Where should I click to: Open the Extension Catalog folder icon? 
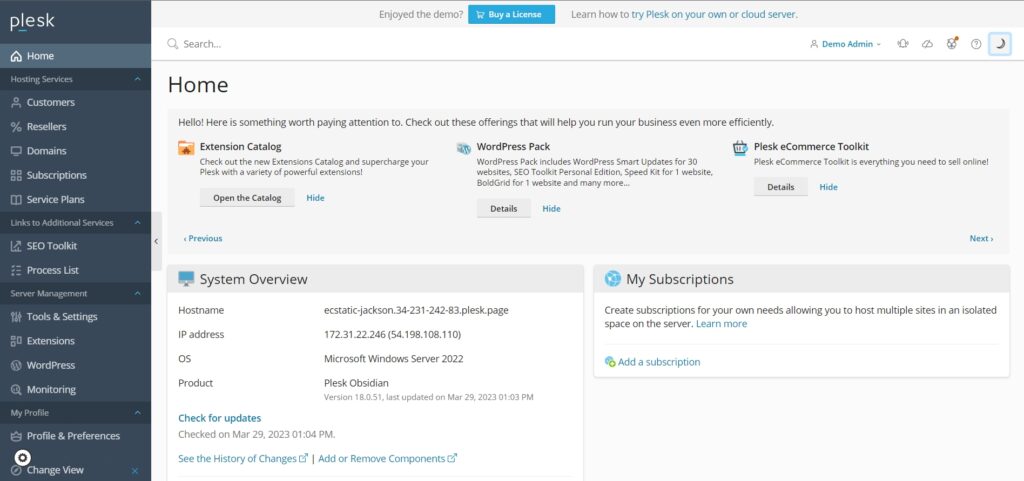point(186,147)
